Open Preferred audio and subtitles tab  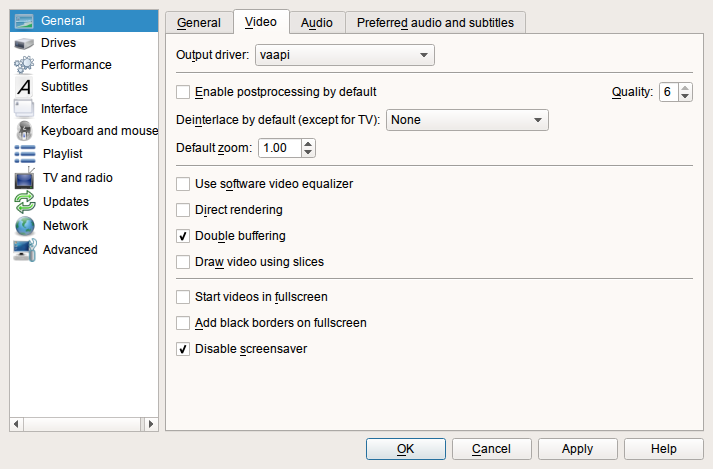pos(435,23)
